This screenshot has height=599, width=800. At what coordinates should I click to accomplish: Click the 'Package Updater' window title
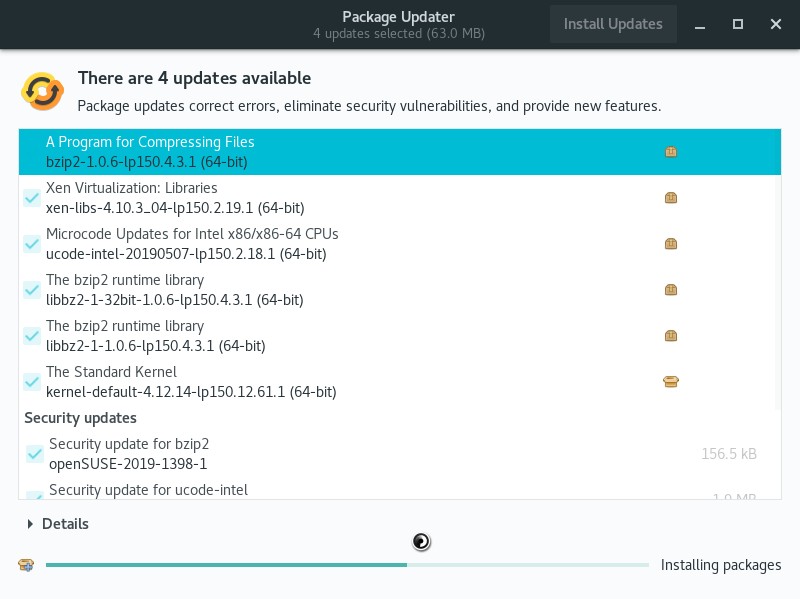click(x=398, y=17)
